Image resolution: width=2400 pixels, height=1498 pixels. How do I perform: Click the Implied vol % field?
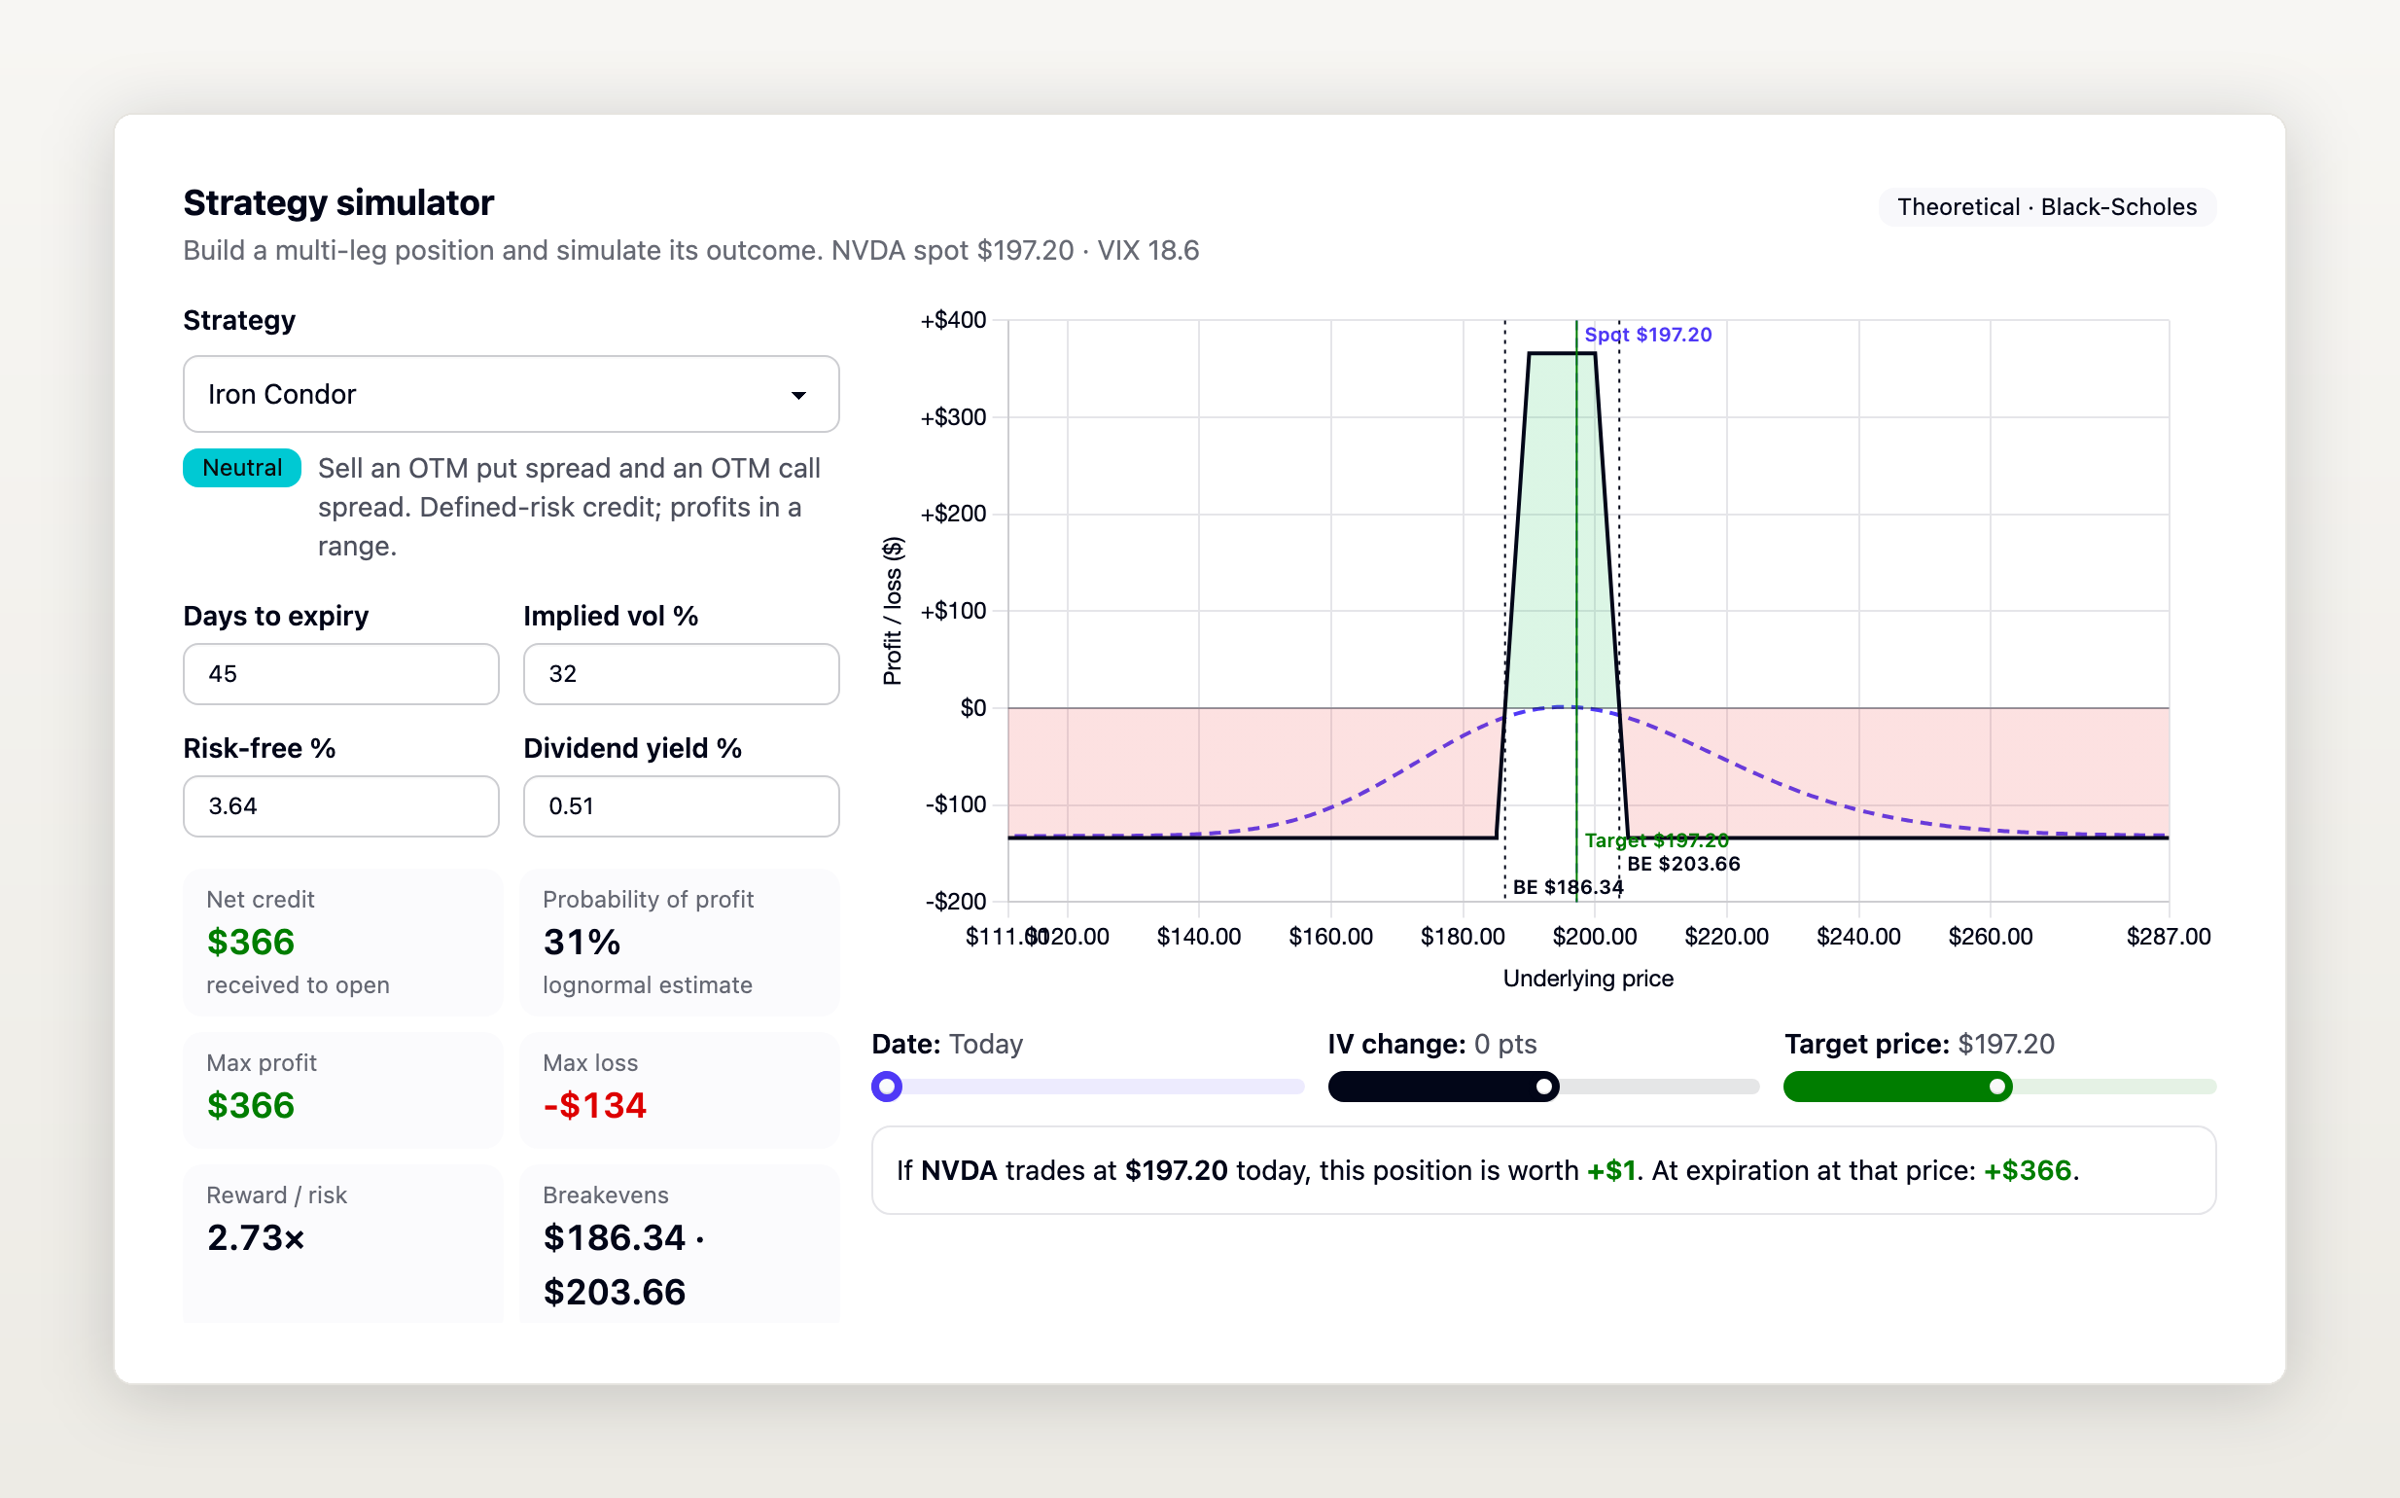[681, 673]
